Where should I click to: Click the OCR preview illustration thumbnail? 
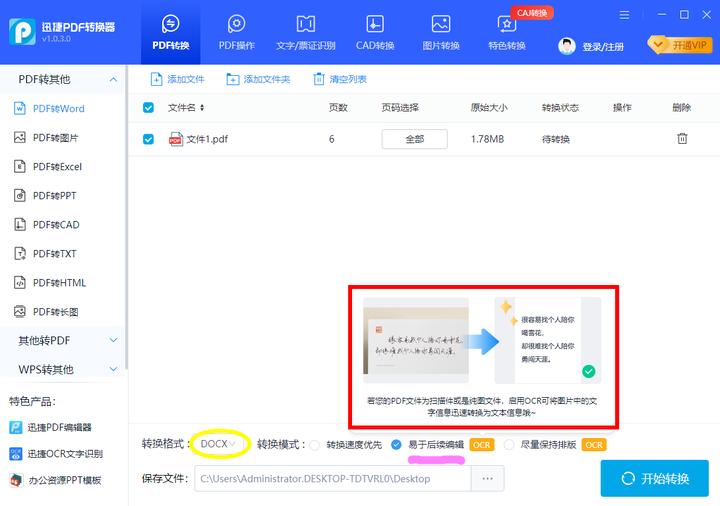pyautogui.click(x=482, y=340)
